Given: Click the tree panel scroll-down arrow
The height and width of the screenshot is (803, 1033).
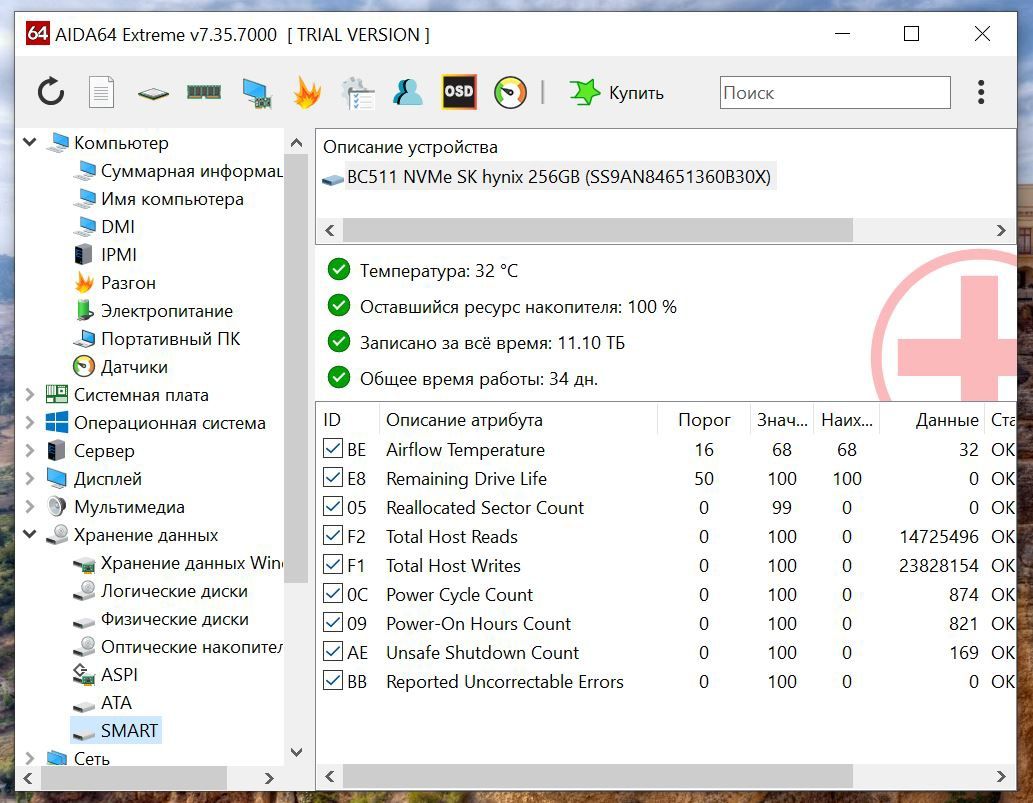Looking at the screenshot, I should tap(296, 752).
